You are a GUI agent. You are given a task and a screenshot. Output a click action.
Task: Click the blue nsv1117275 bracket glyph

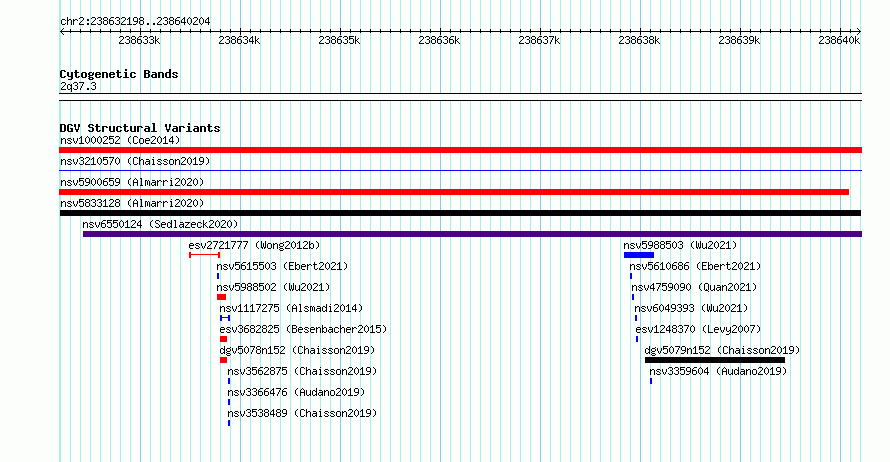(225, 318)
